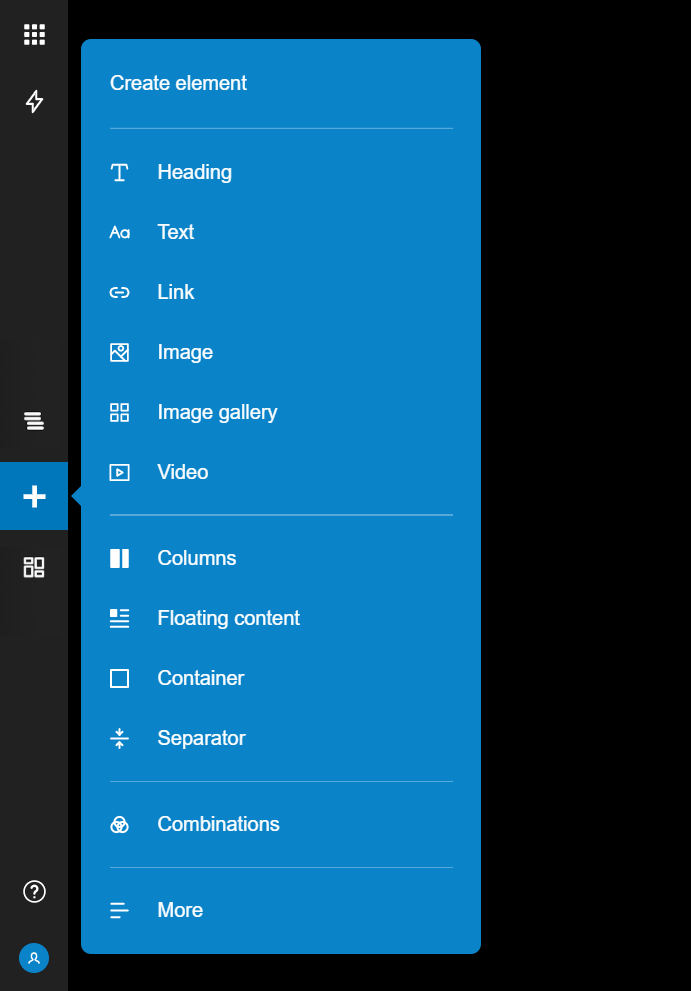Click the Floating content icon
Viewport: 691px width, 991px height.
pyautogui.click(x=119, y=619)
